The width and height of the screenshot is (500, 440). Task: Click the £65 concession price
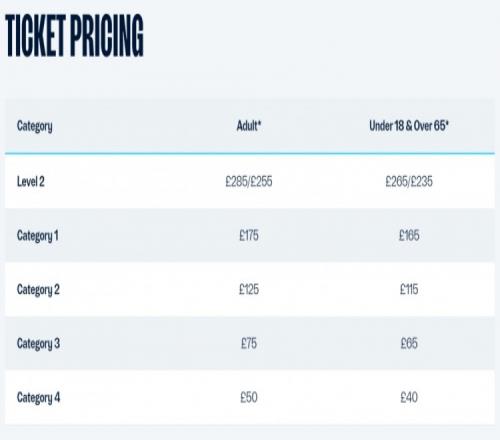(409, 343)
